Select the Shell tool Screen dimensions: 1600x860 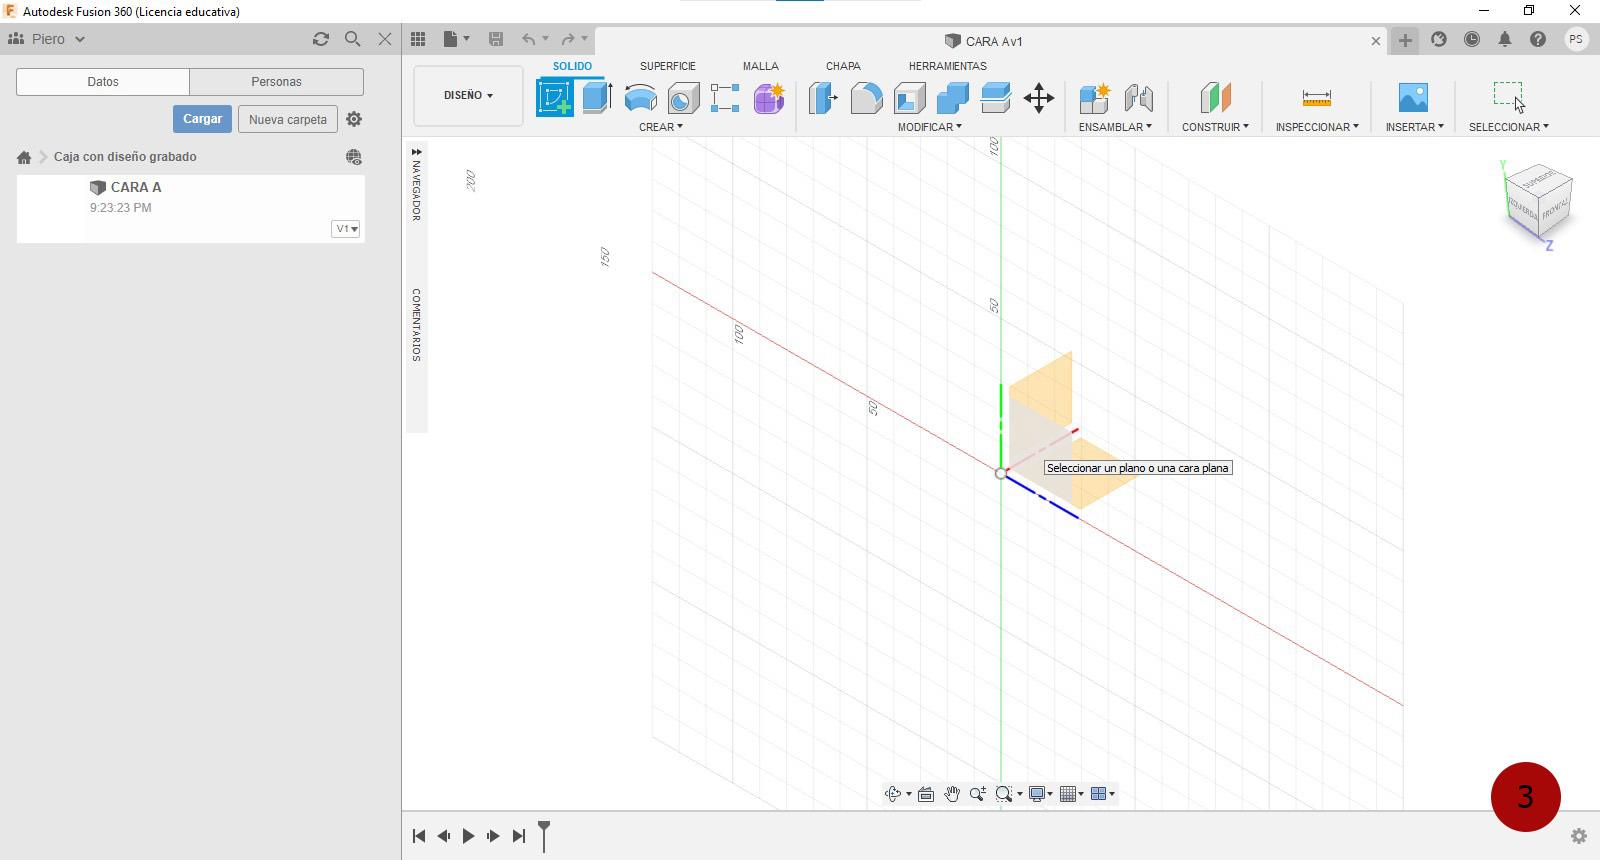click(909, 98)
